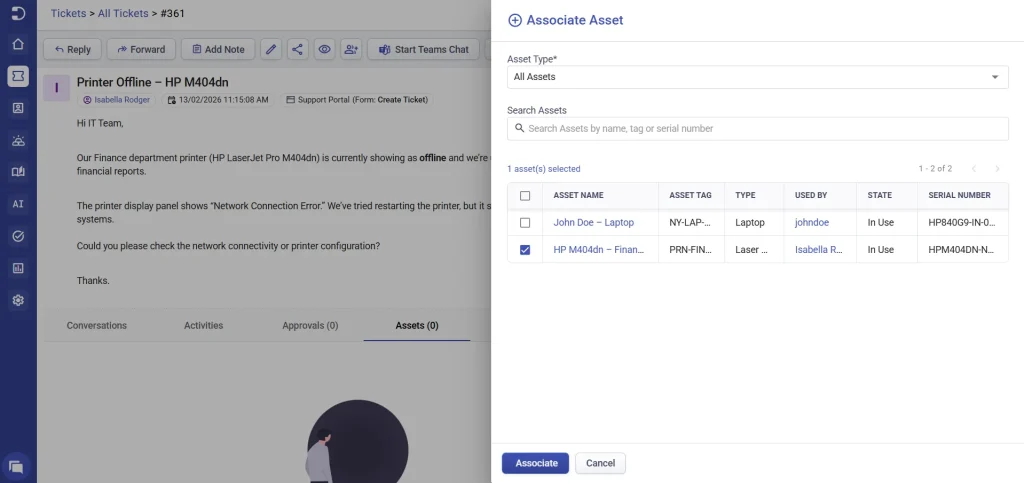Click the HPM404DN-N... serial number cell
The image size is (1024, 483).
tap(961, 250)
